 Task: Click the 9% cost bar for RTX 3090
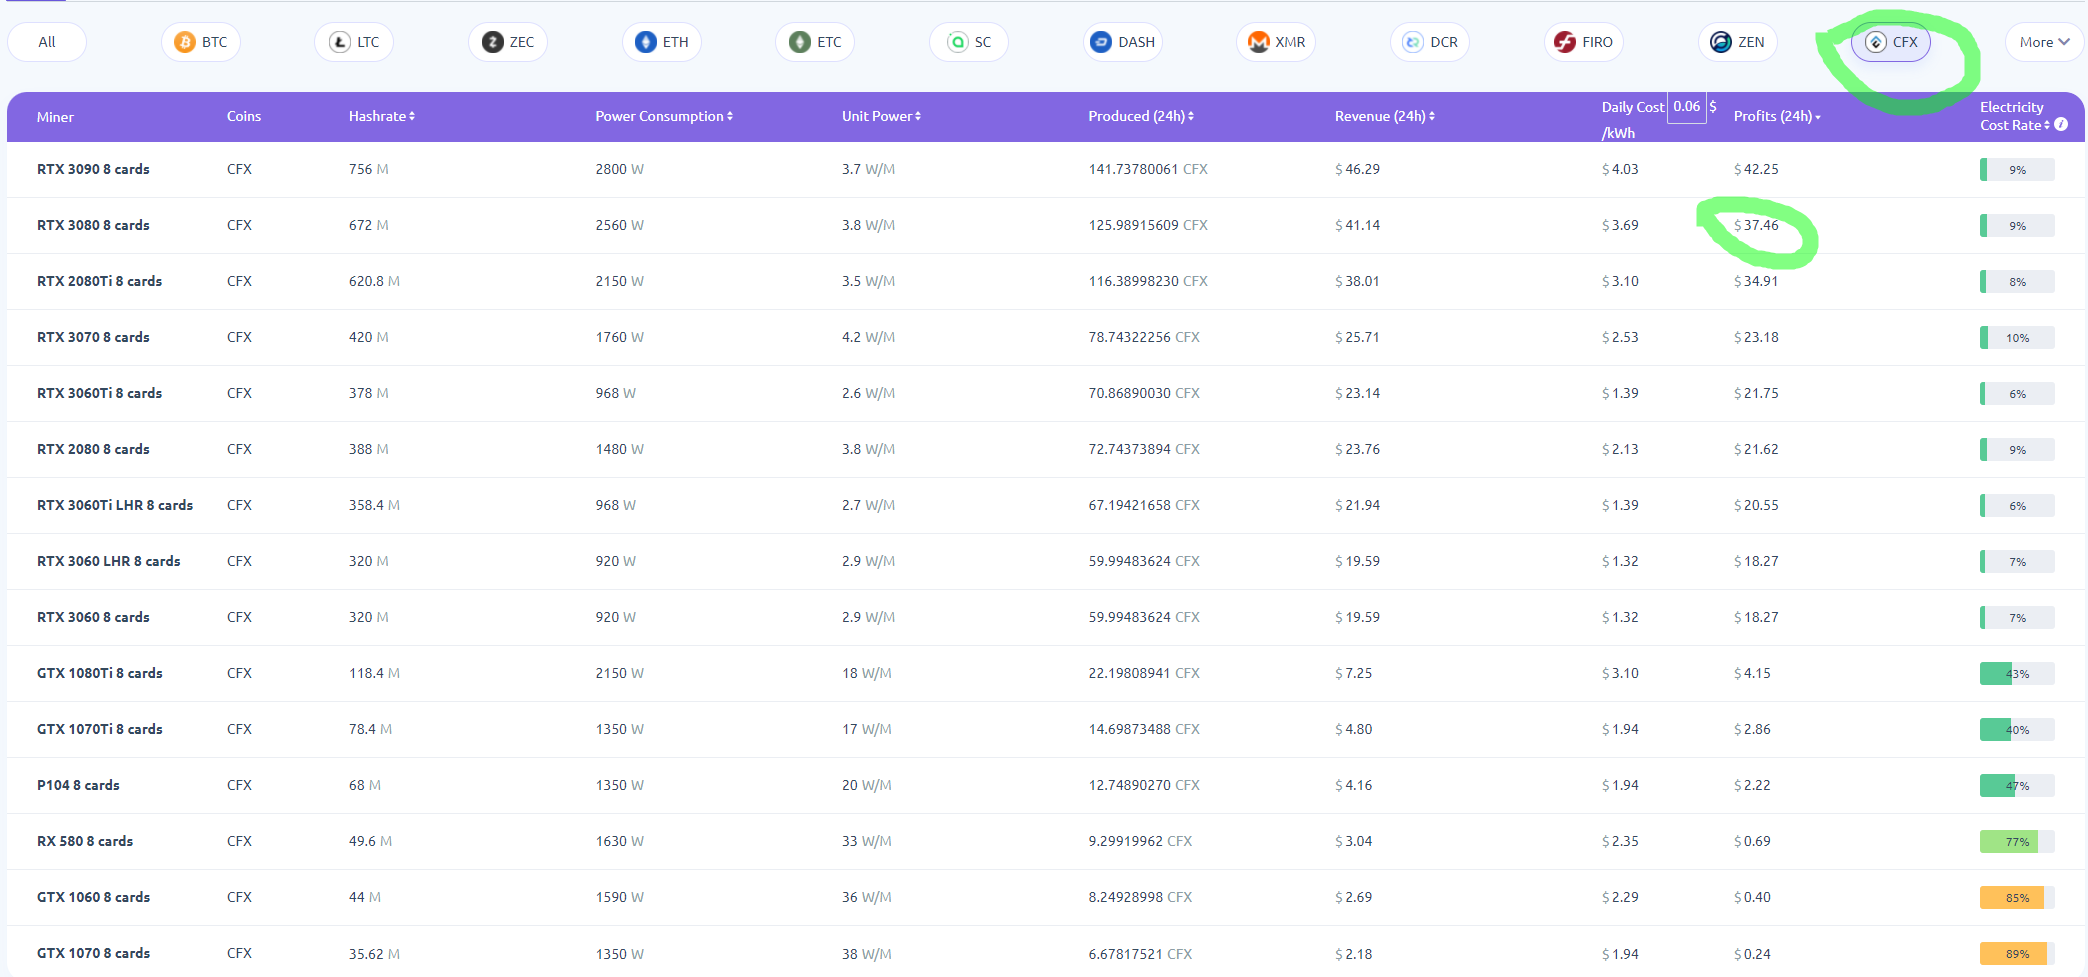pos(2017,169)
